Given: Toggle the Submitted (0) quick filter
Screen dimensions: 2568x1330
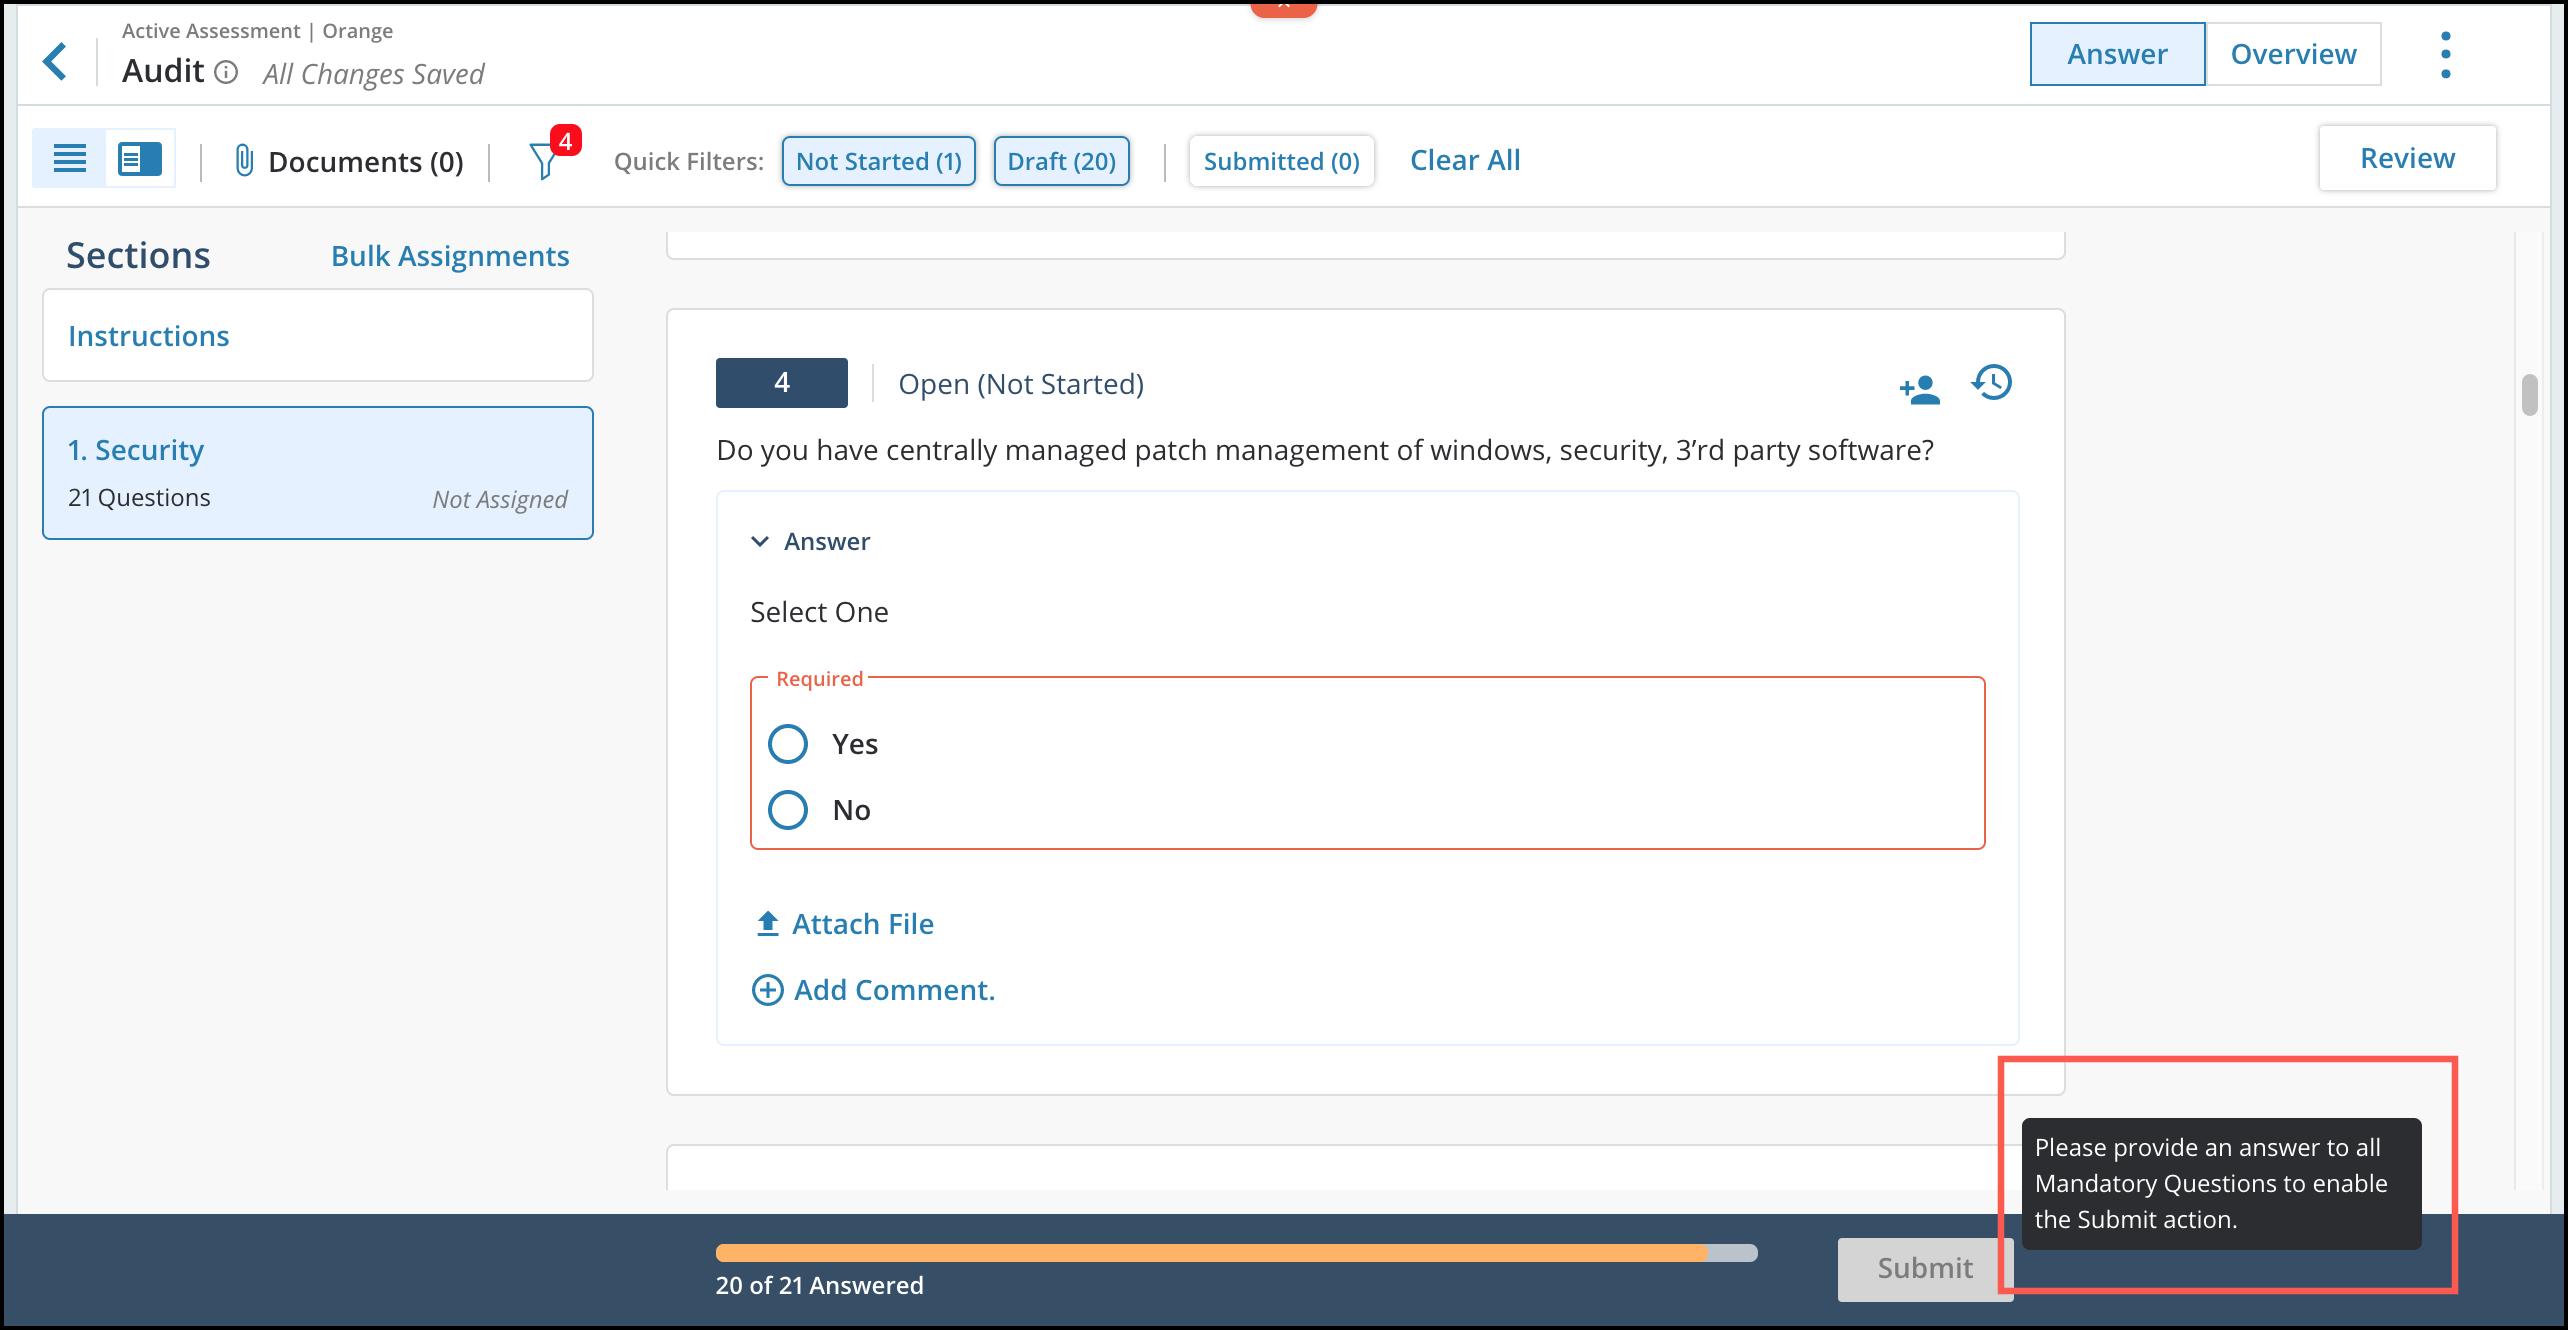Looking at the screenshot, I should coord(1281,161).
